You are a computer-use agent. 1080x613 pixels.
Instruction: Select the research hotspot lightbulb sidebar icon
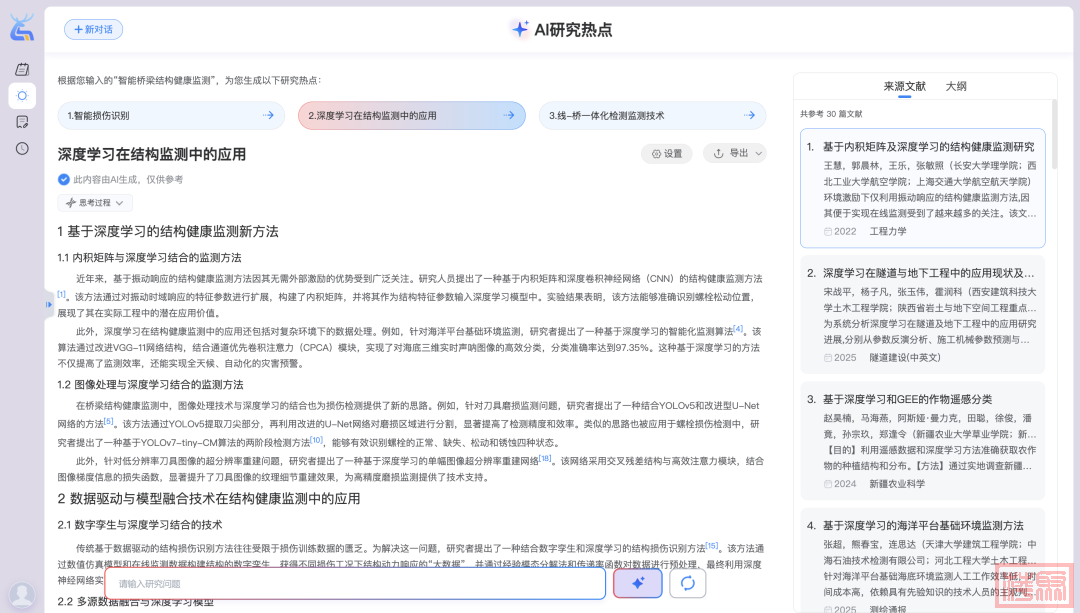(x=22, y=96)
